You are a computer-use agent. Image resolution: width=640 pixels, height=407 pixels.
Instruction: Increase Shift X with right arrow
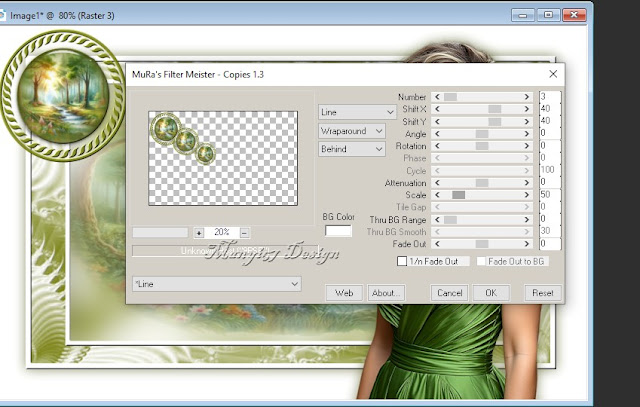pos(527,109)
